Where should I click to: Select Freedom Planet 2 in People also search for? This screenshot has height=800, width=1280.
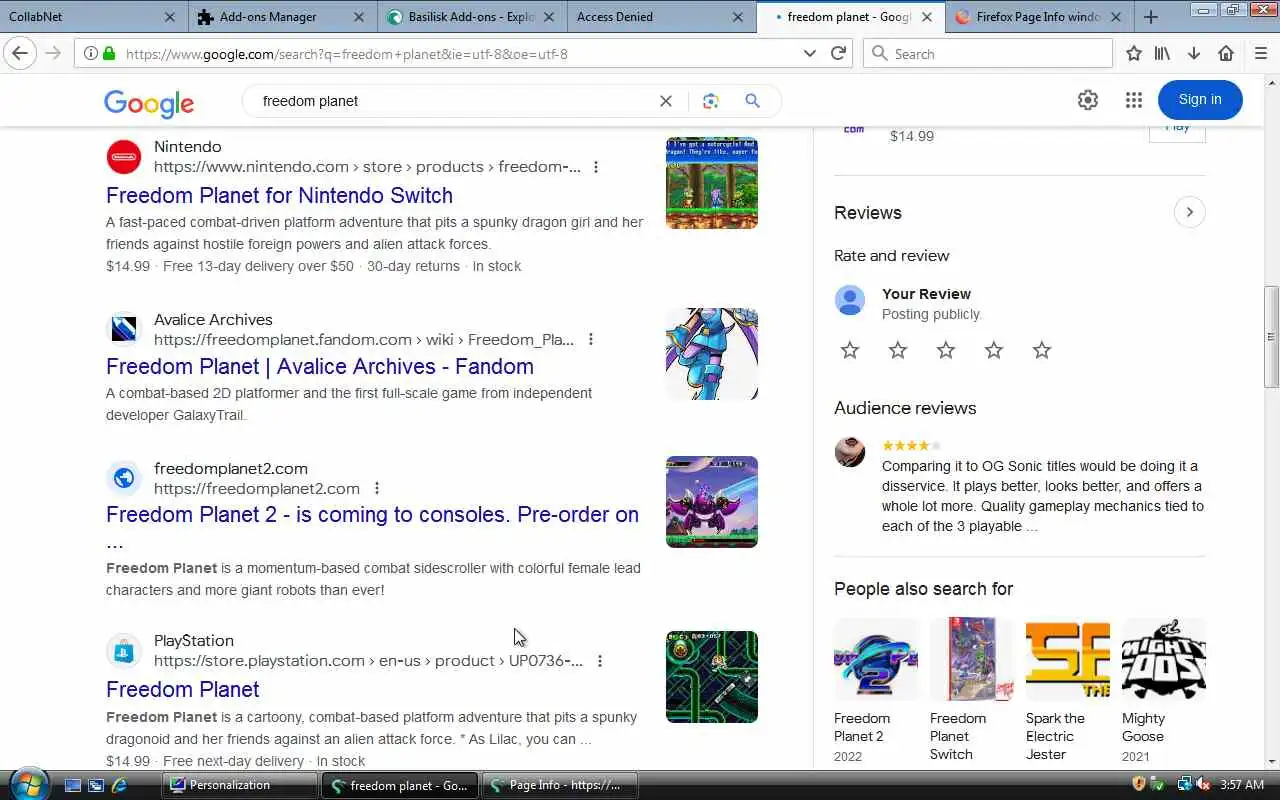(x=876, y=690)
